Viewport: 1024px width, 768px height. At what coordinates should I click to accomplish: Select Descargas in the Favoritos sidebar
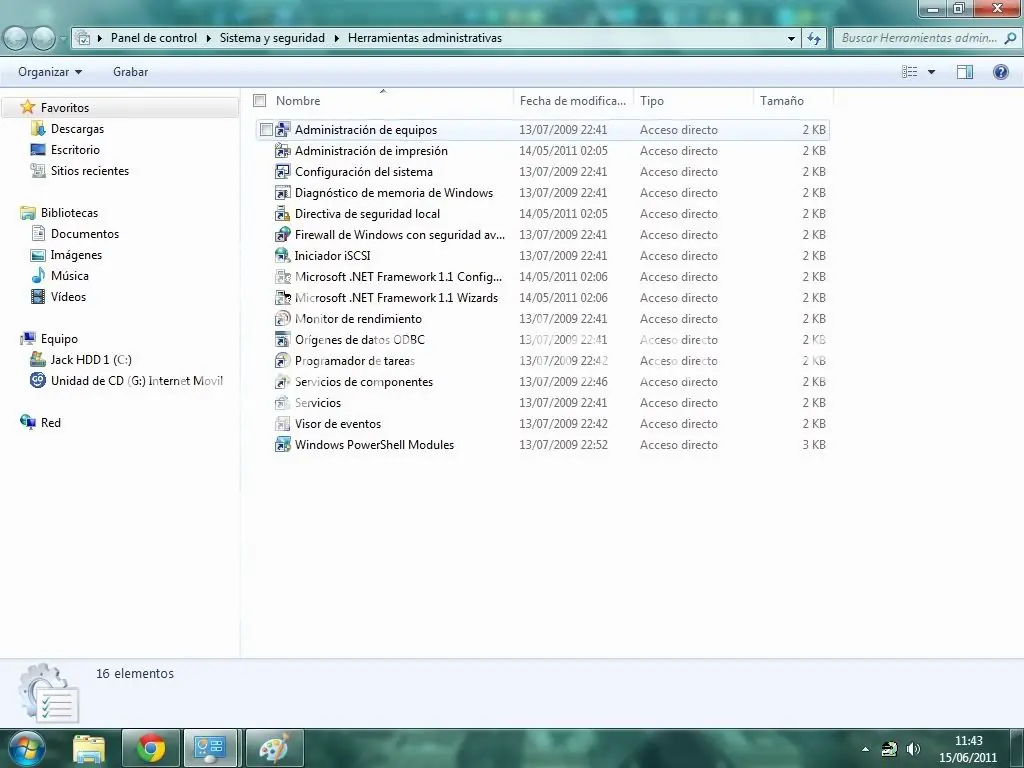click(77, 129)
